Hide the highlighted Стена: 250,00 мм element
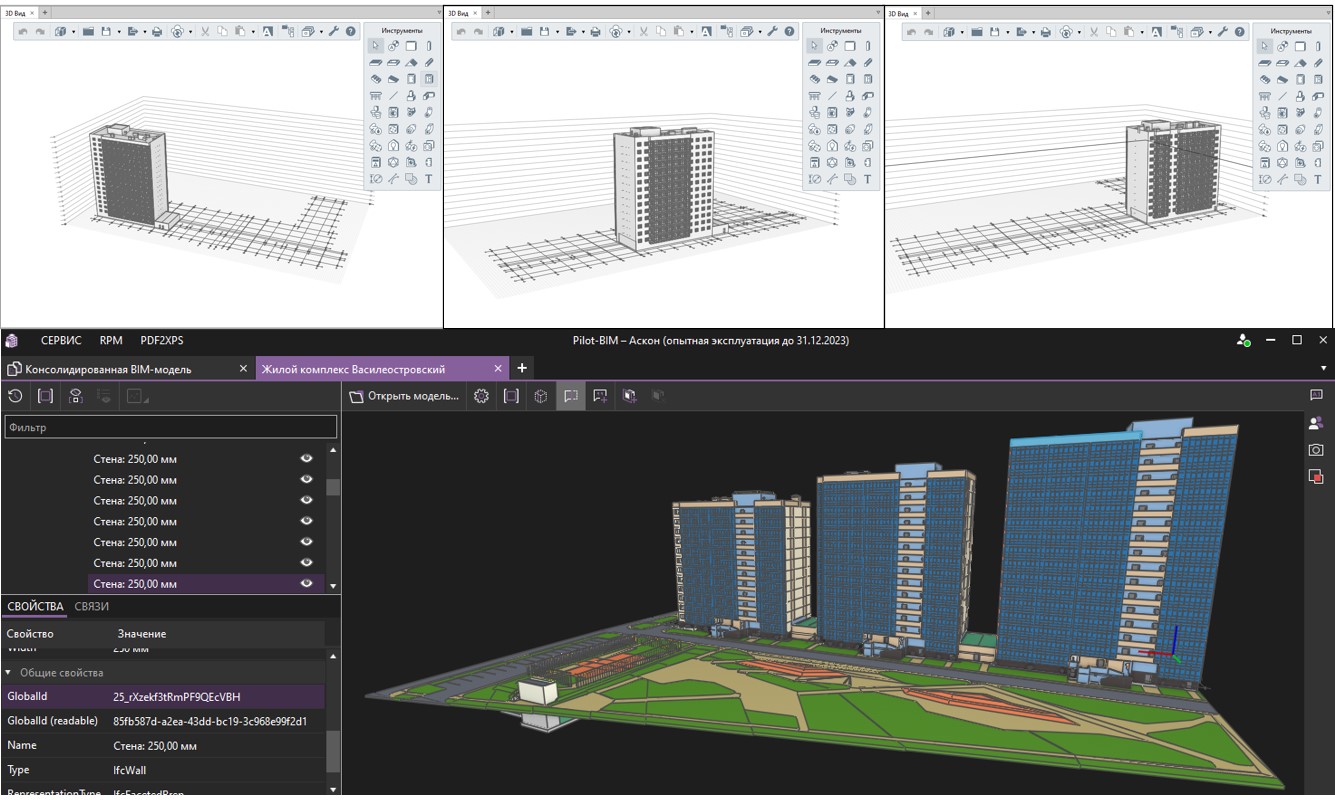 (306, 583)
